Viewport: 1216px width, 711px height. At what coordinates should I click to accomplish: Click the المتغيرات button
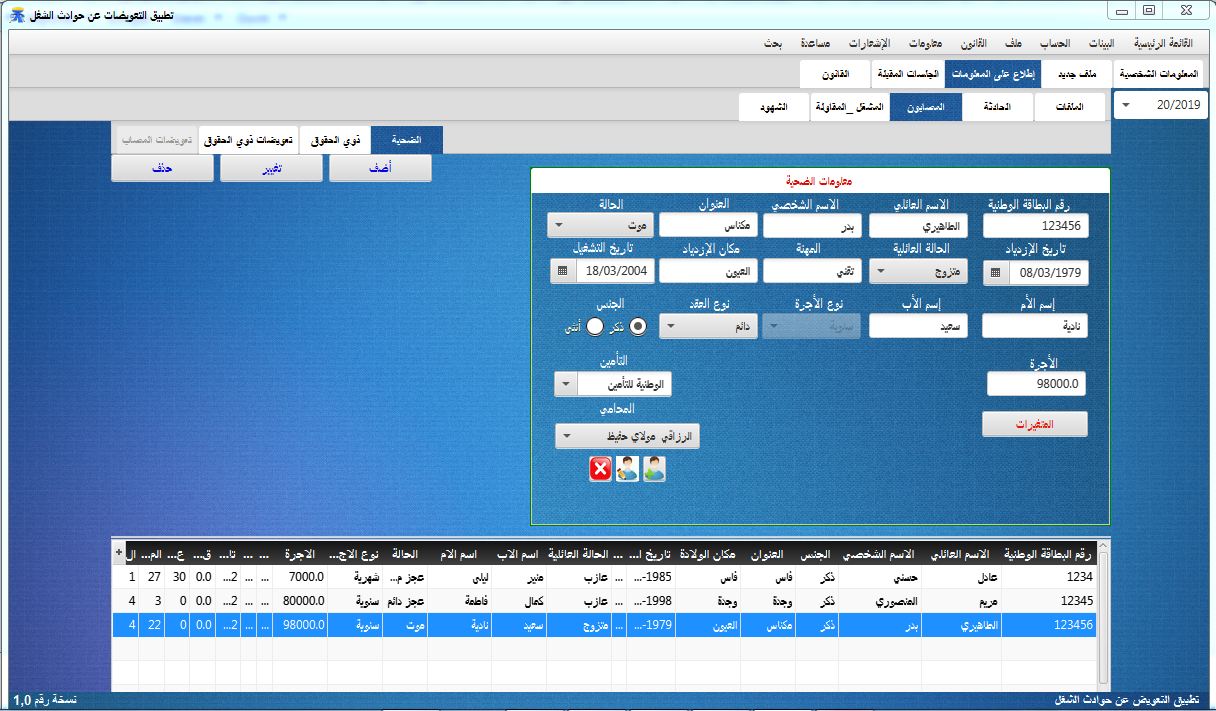click(1035, 424)
